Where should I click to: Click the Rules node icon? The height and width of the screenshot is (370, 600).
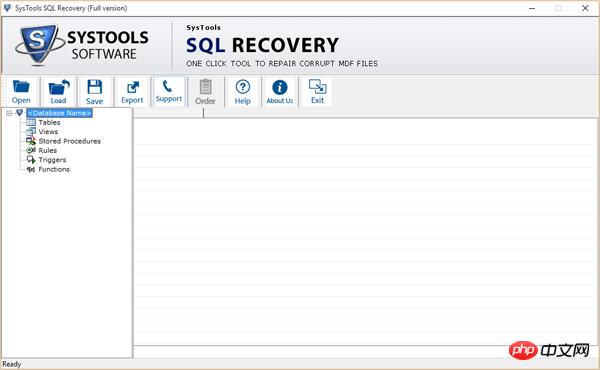(31, 150)
